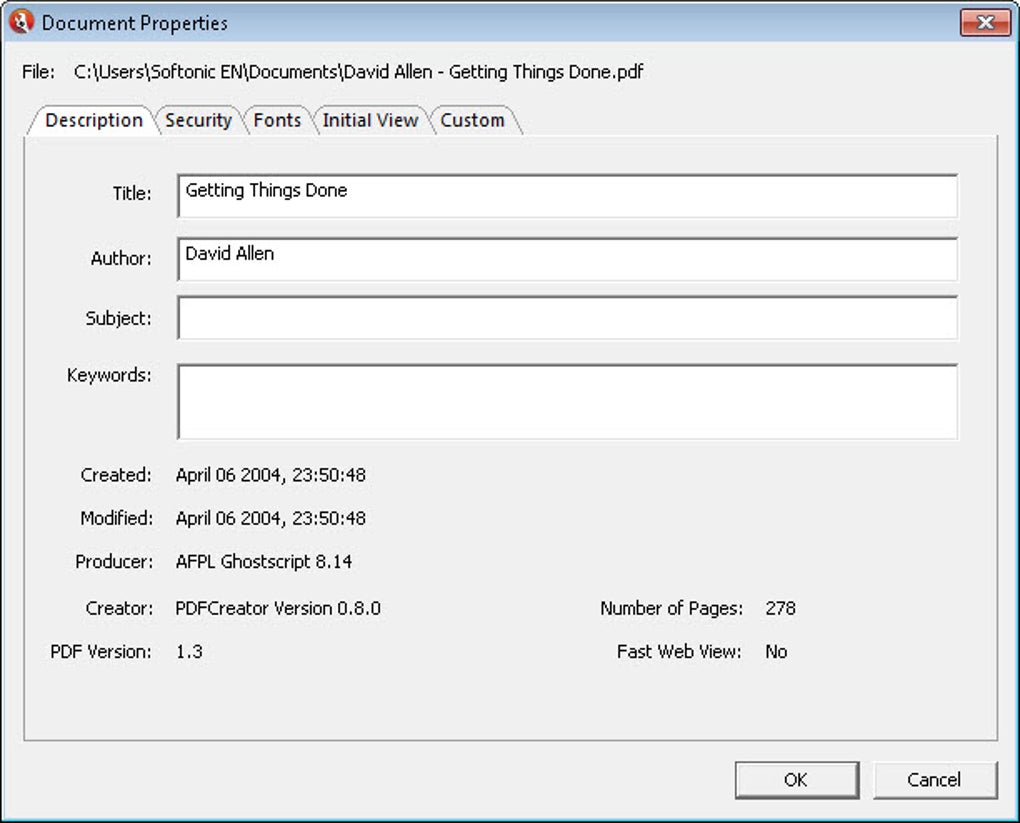Switch to the Initial View tab

(x=370, y=120)
